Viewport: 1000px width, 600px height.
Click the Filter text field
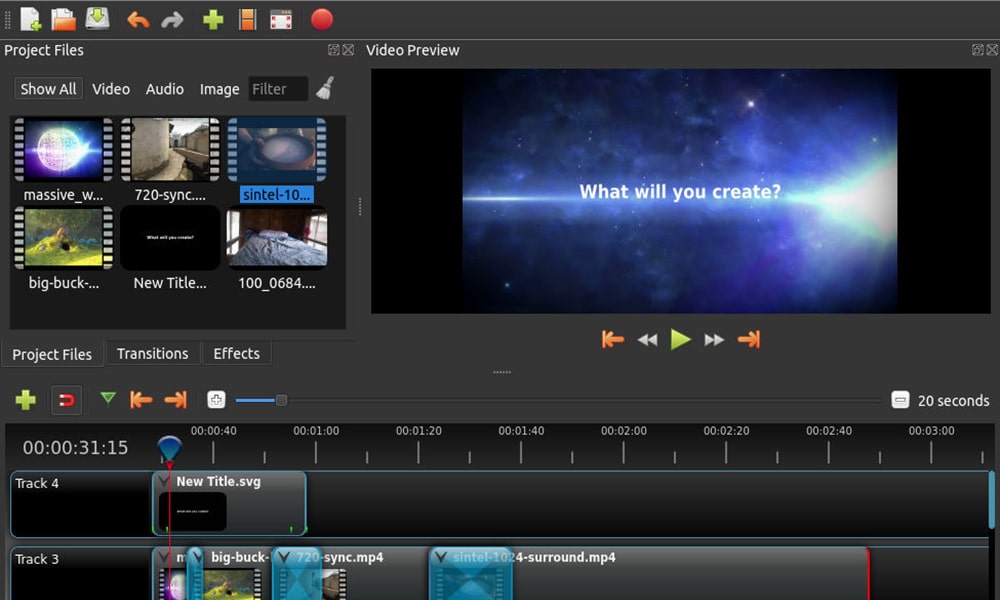coord(278,89)
